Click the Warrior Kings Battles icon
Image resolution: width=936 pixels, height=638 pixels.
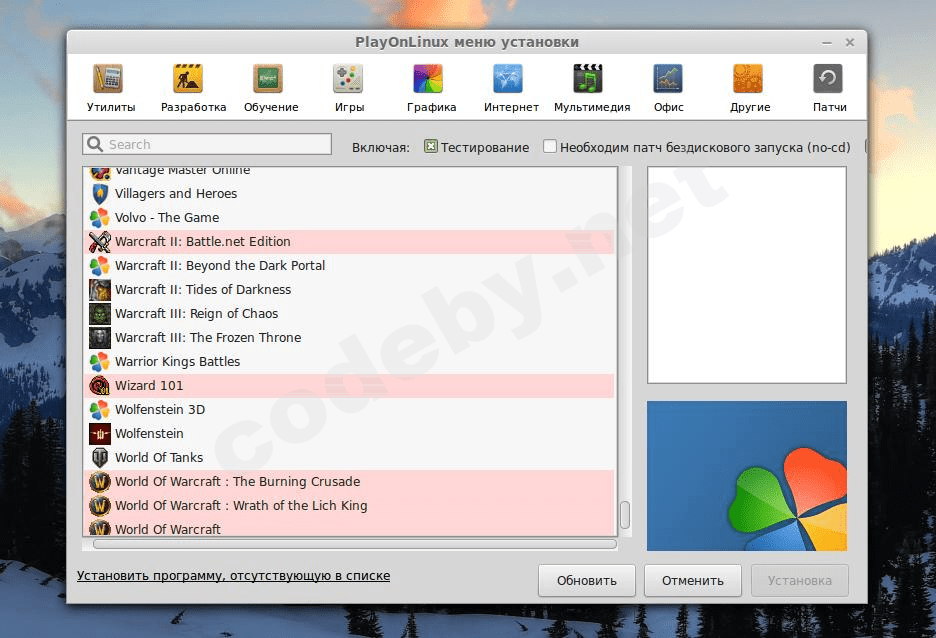coord(100,362)
